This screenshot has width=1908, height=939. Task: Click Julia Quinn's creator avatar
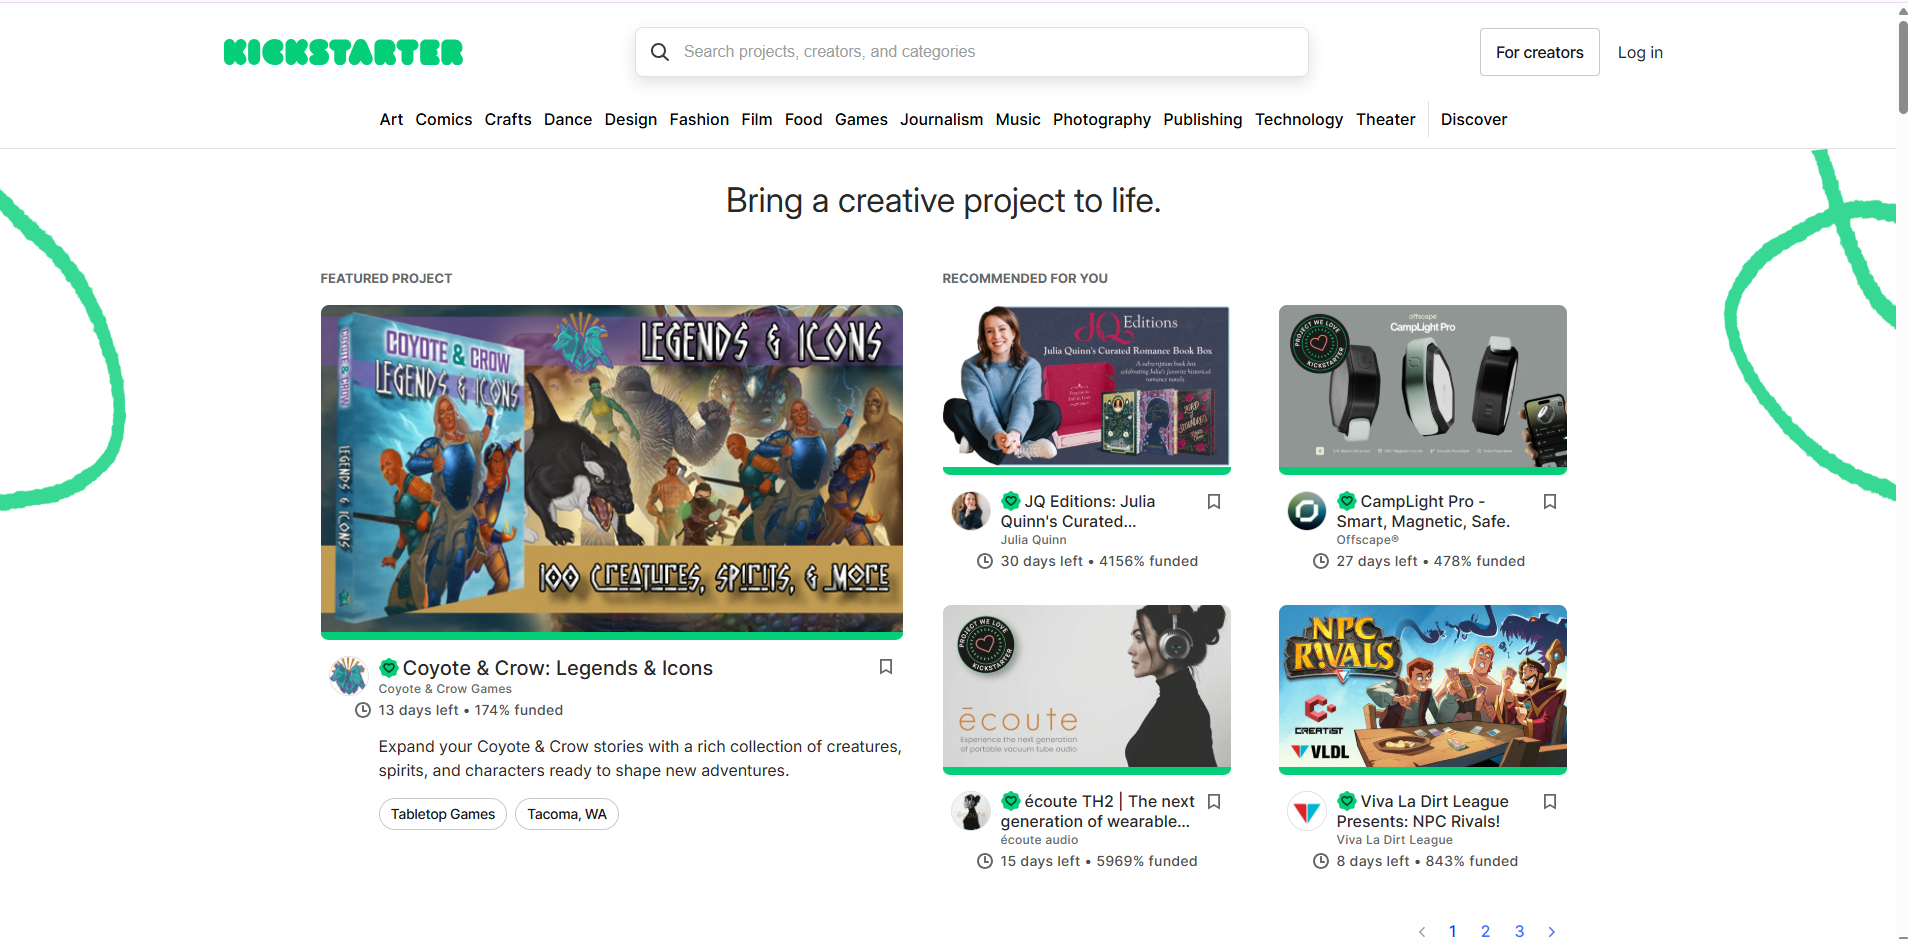[x=970, y=511]
